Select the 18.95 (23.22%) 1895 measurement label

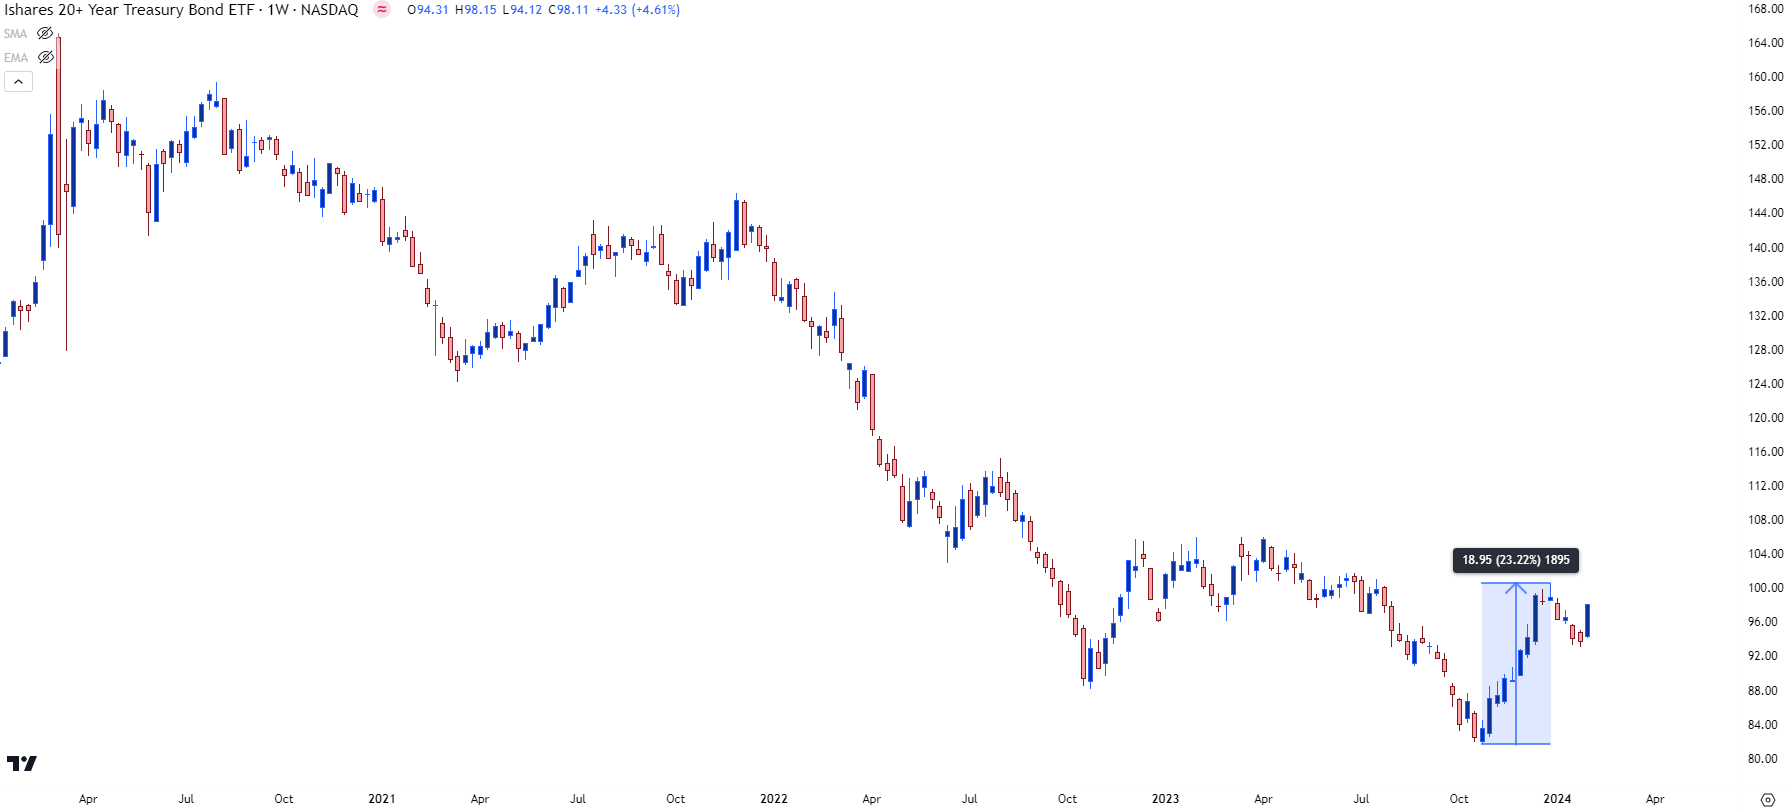(1515, 560)
